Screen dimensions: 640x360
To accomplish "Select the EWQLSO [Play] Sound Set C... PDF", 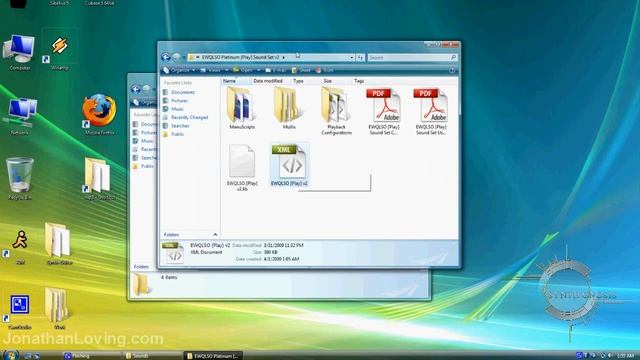I will pyautogui.click(x=384, y=111).
